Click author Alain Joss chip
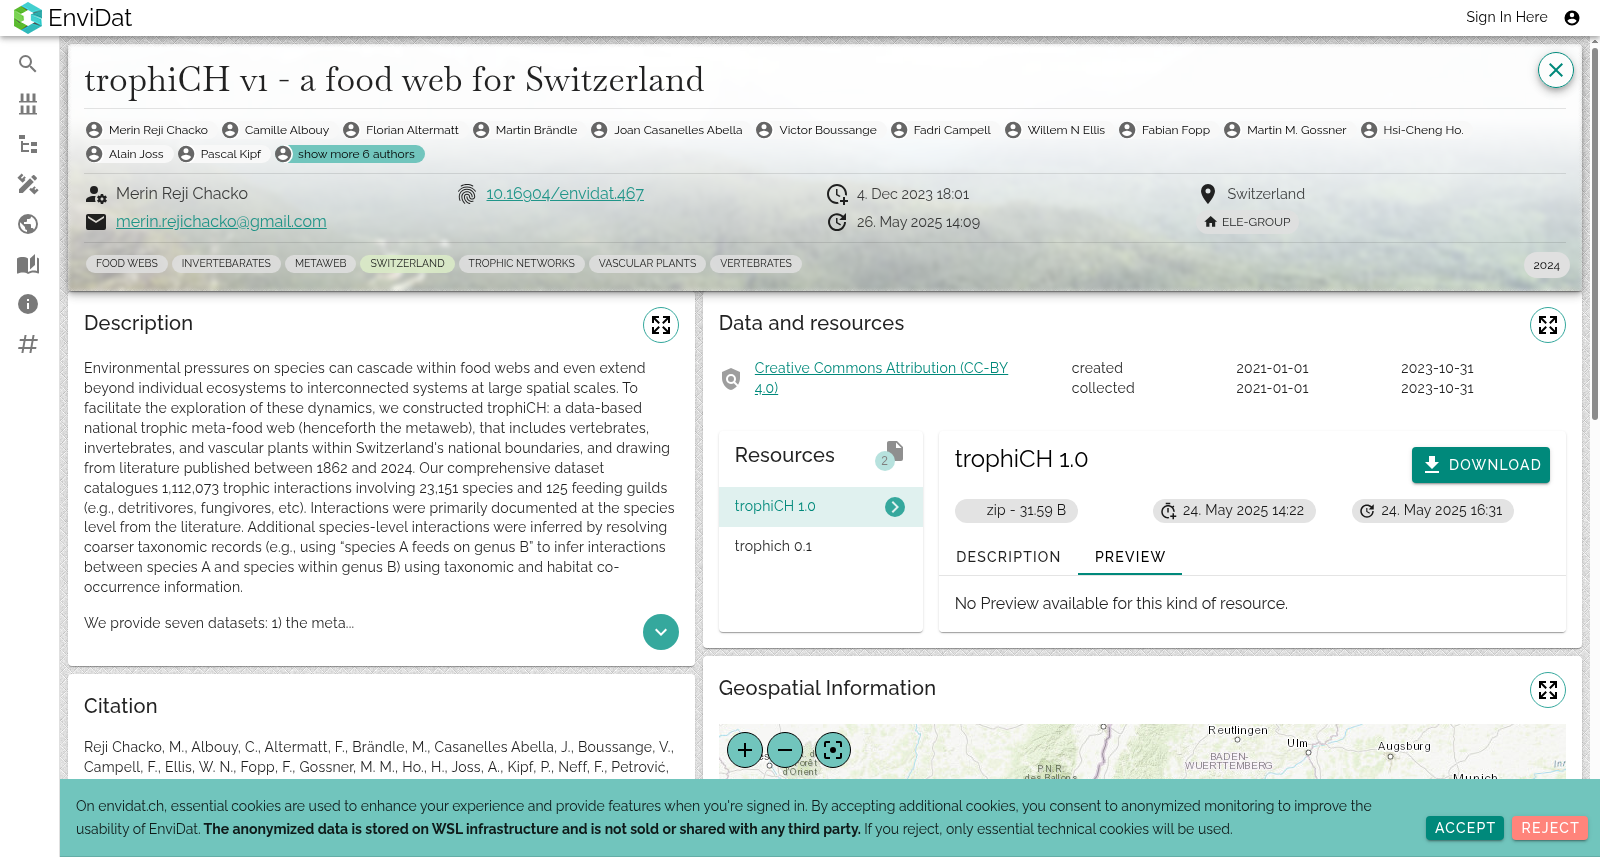Screen dimensions: 1600x857 tap(126, 154)
